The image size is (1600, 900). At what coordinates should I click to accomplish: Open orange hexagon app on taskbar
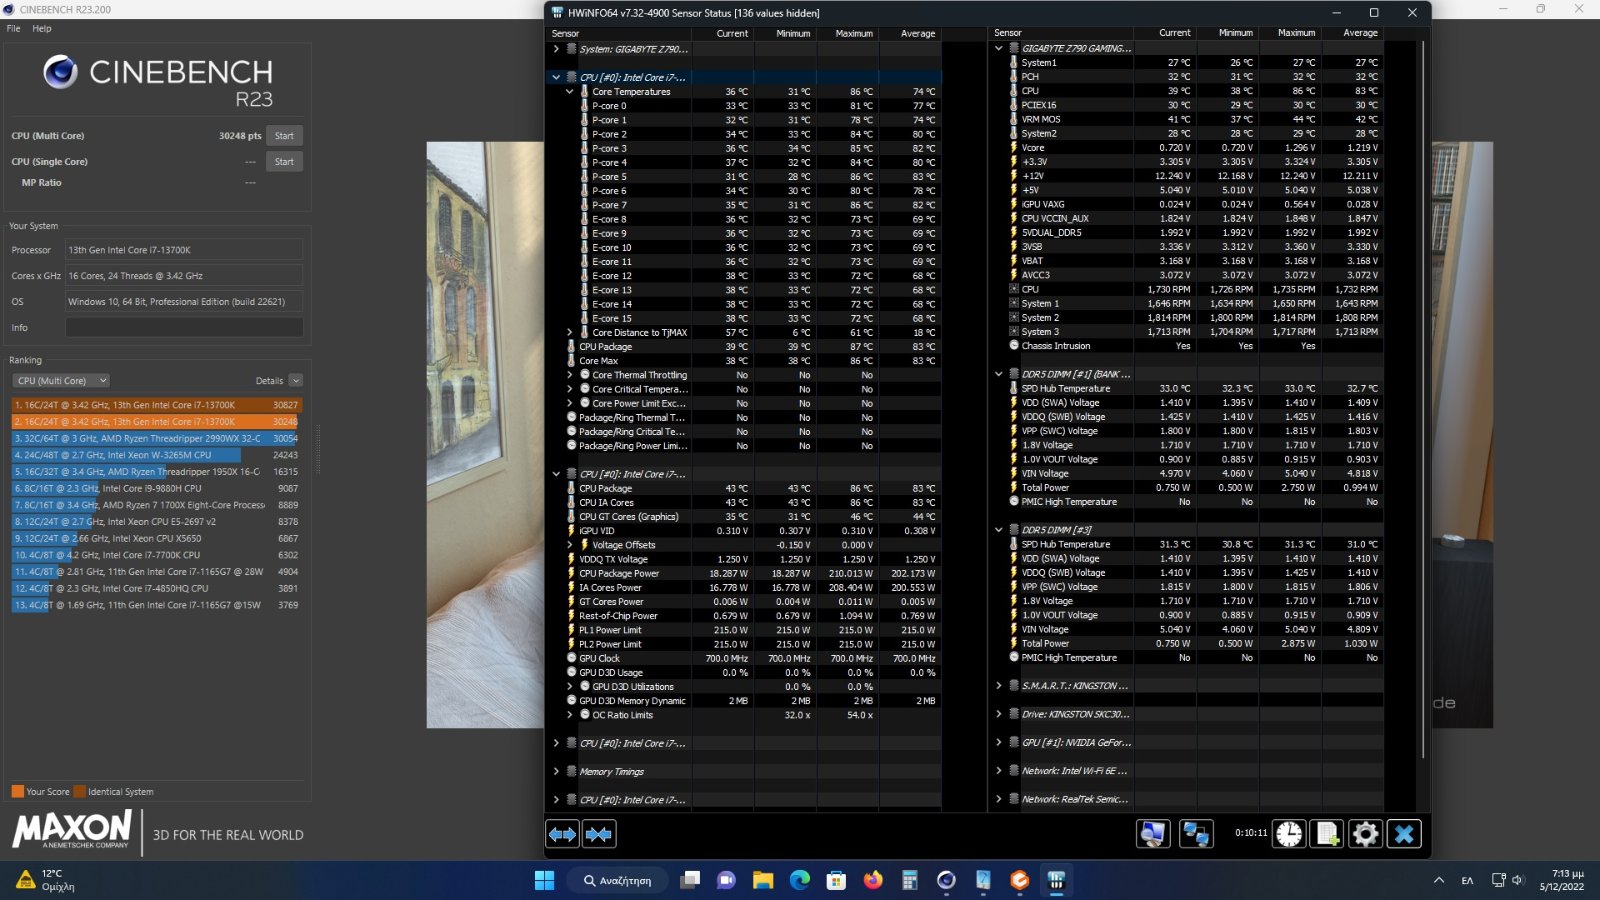[x=1019, y=880]
